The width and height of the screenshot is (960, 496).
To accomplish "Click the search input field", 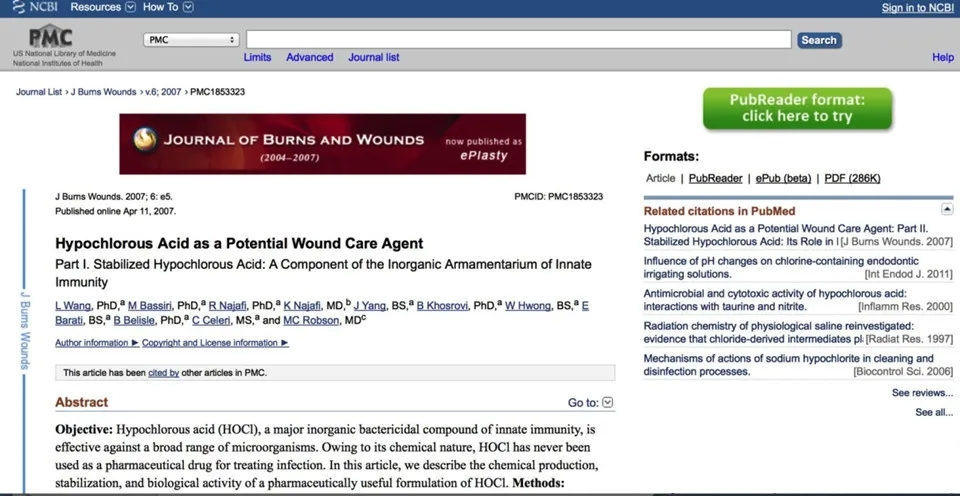I will pos(519,40).
